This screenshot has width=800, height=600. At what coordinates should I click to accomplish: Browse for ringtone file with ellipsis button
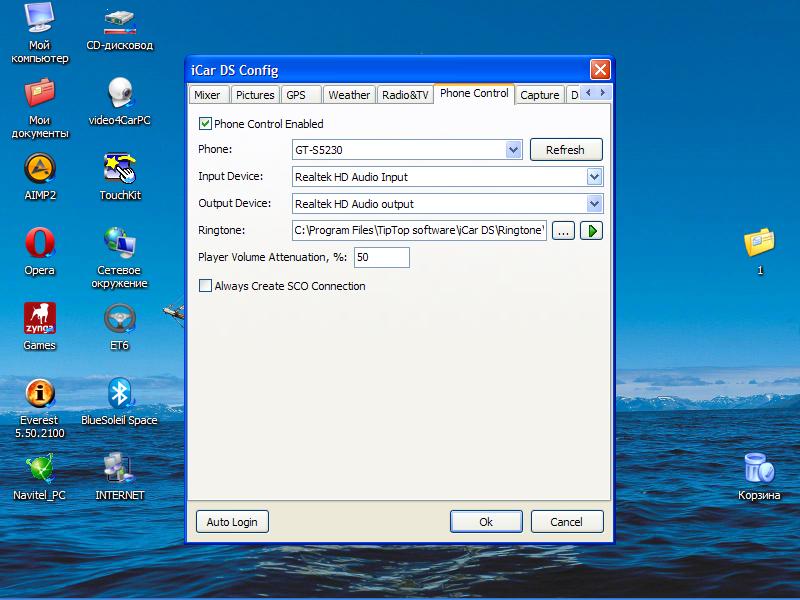coord(564,231)
